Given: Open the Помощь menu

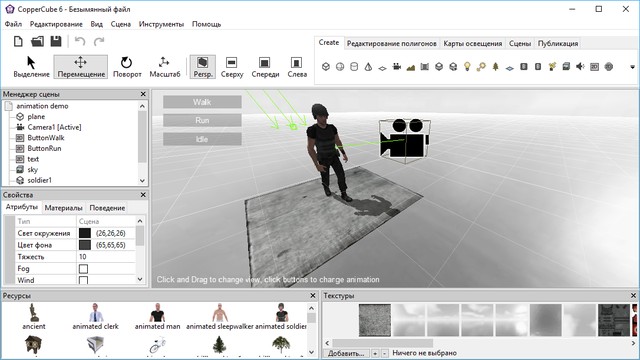Looking at the screenshot, I should (206, 24).
